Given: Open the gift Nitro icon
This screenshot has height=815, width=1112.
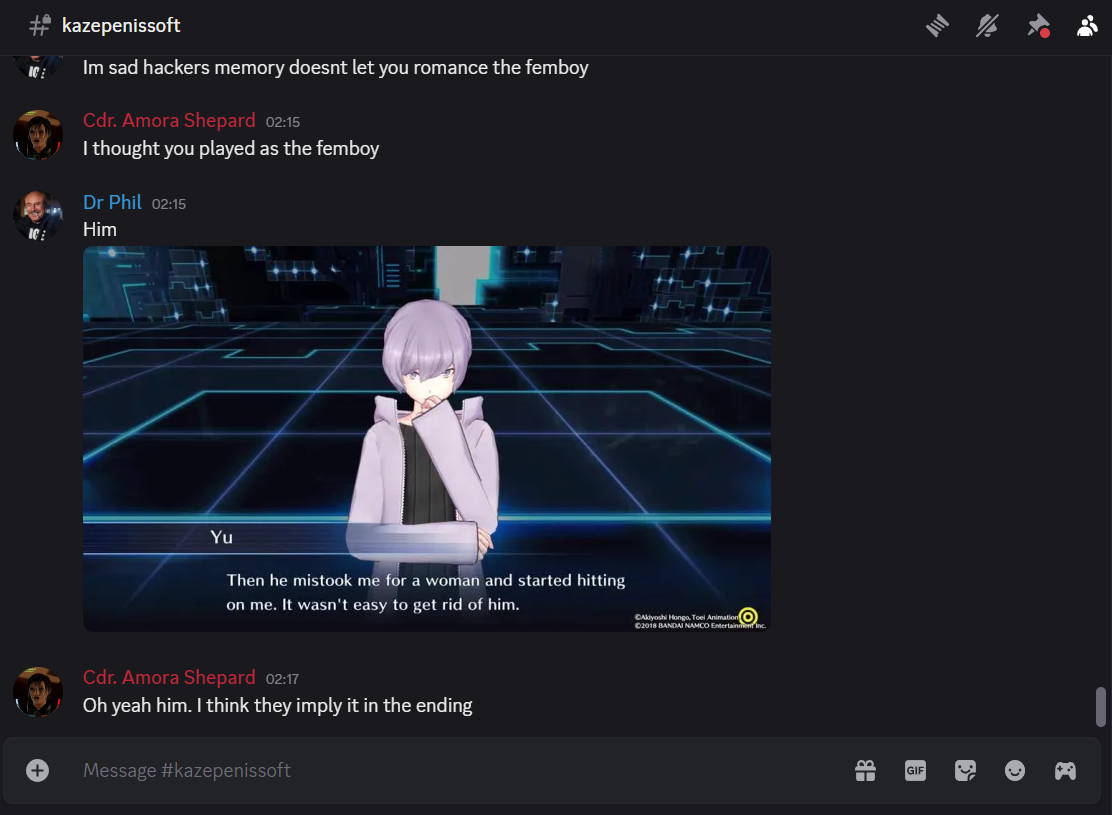Looking at the screenshot, I should 865,770.
